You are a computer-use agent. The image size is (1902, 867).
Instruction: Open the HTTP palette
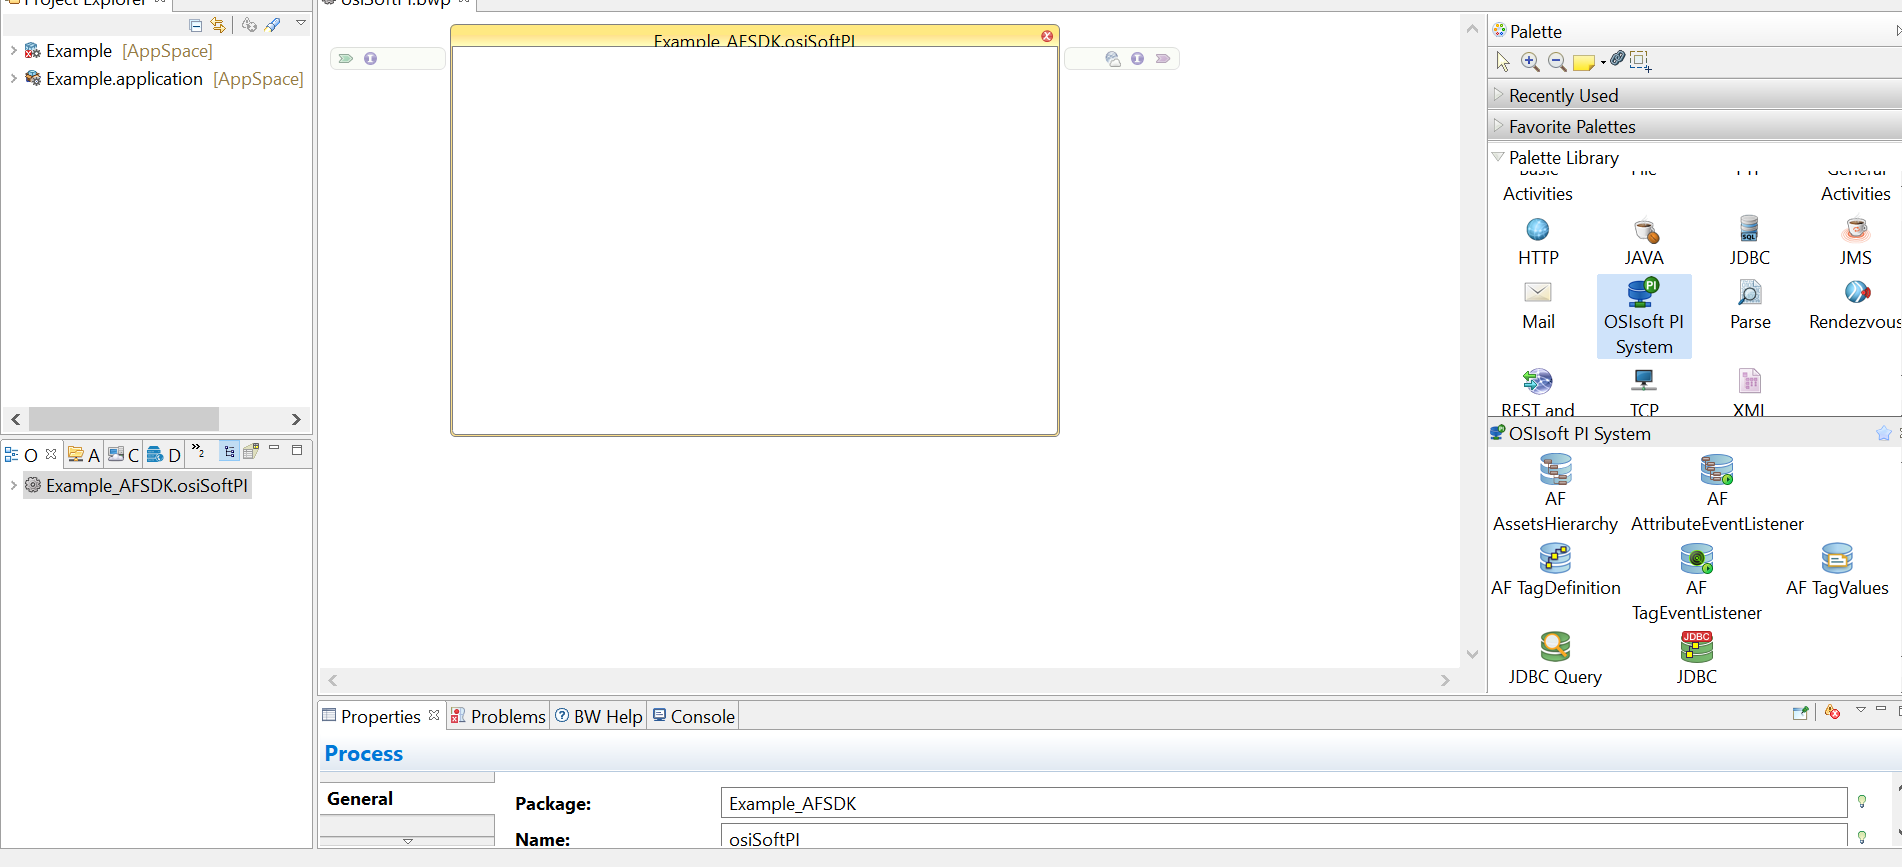pyautogui.click(x=1538, y=243)
